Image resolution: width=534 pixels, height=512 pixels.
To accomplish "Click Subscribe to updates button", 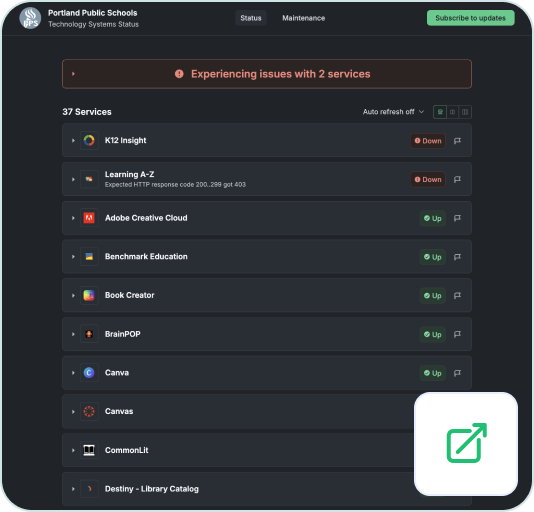I will (x=470, y=18).
